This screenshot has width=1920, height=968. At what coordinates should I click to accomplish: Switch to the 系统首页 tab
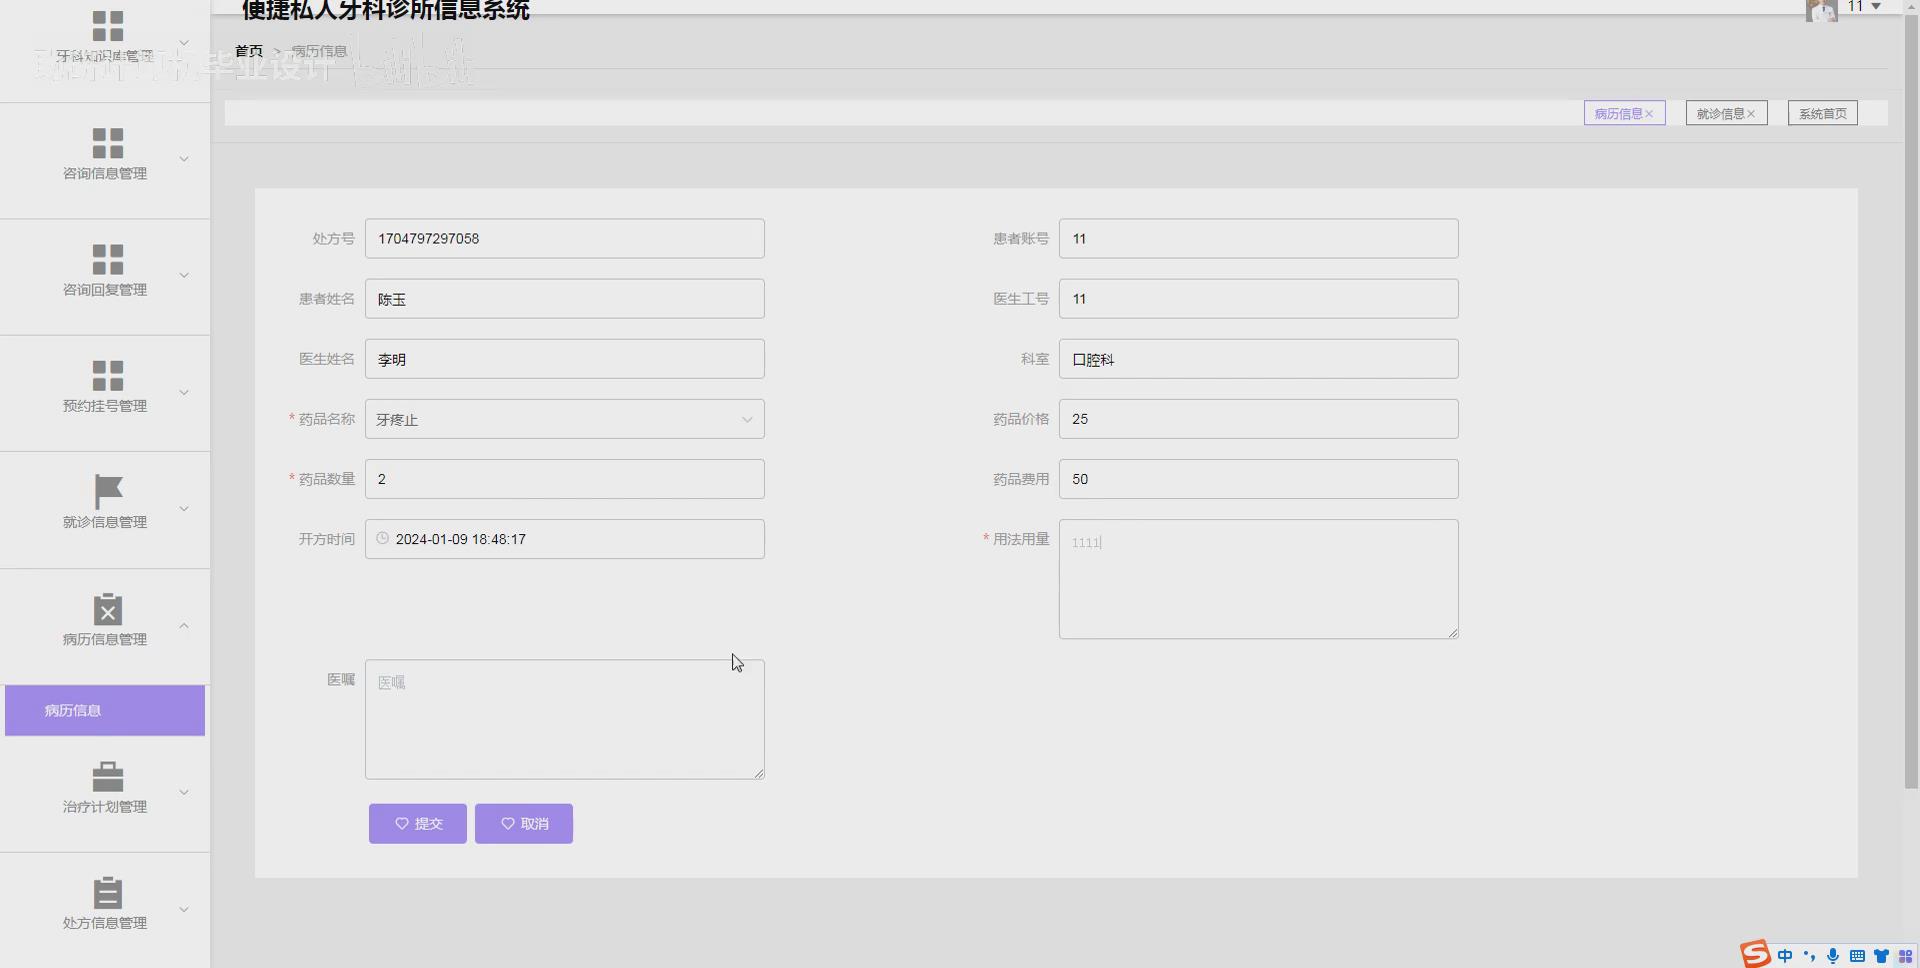1823,114
